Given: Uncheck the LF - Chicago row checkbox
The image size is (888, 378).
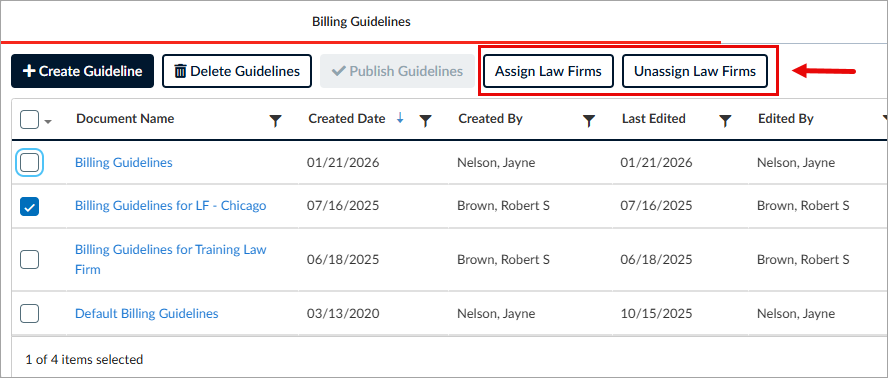Looking at the screenshot, I should click(29, 207).
